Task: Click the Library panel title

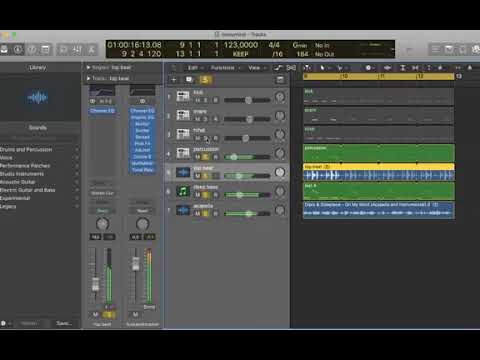Action: click(37, 68)
